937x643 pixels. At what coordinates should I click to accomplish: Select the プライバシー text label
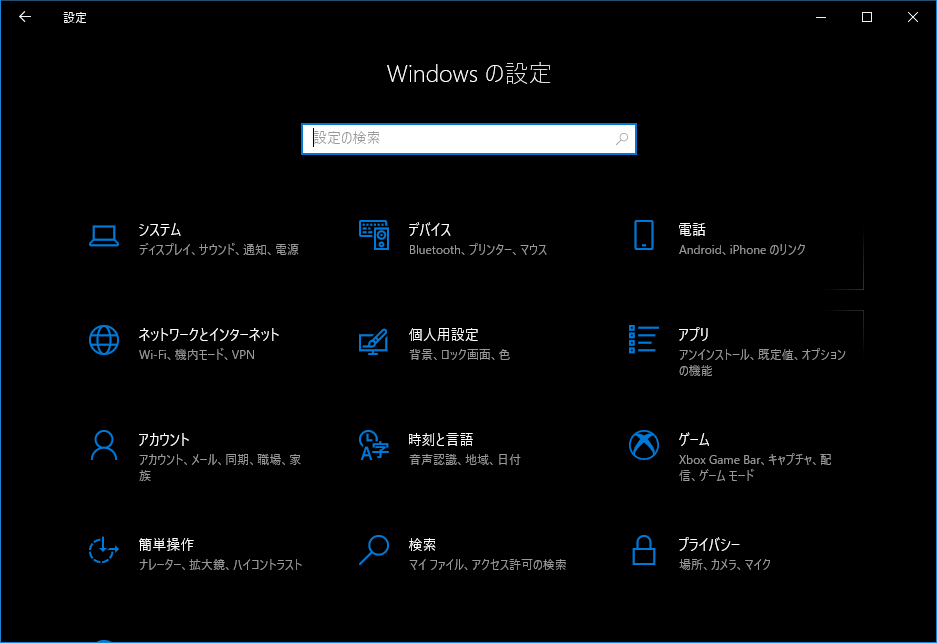[709, 545]
